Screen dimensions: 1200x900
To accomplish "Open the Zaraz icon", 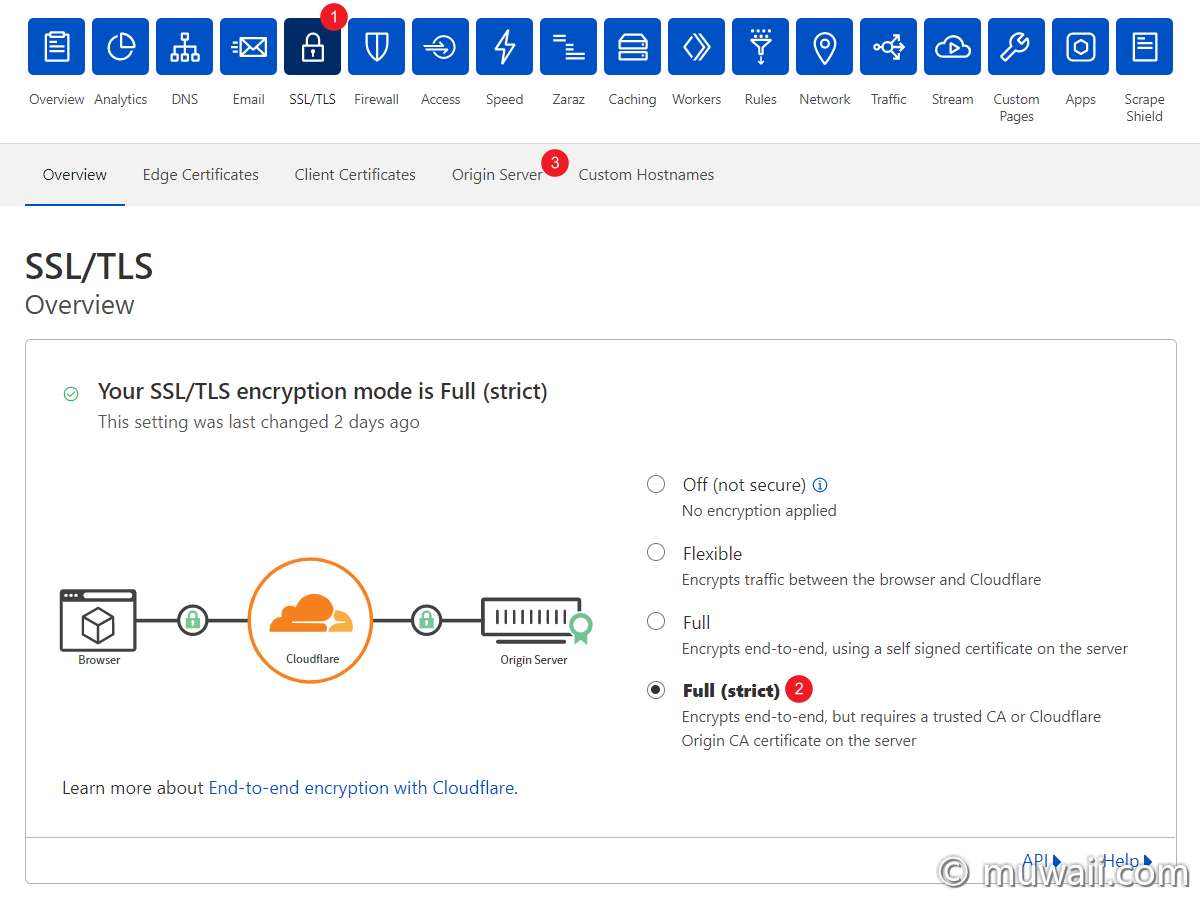I will click(569, 47).
